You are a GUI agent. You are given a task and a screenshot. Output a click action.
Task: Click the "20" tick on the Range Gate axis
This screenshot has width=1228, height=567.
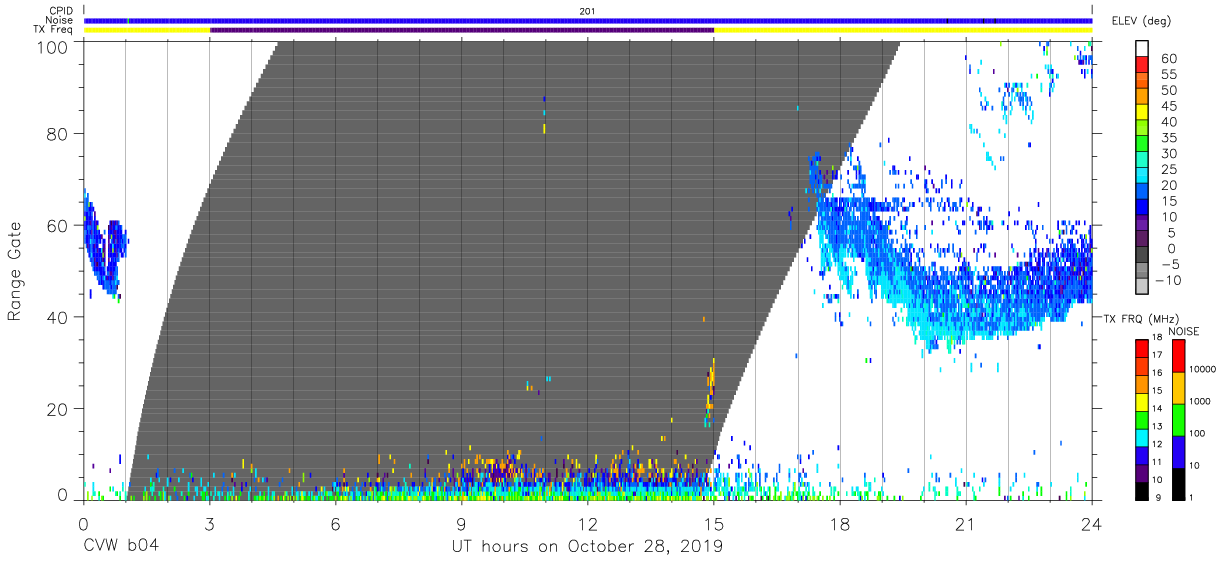pos(57,409)
